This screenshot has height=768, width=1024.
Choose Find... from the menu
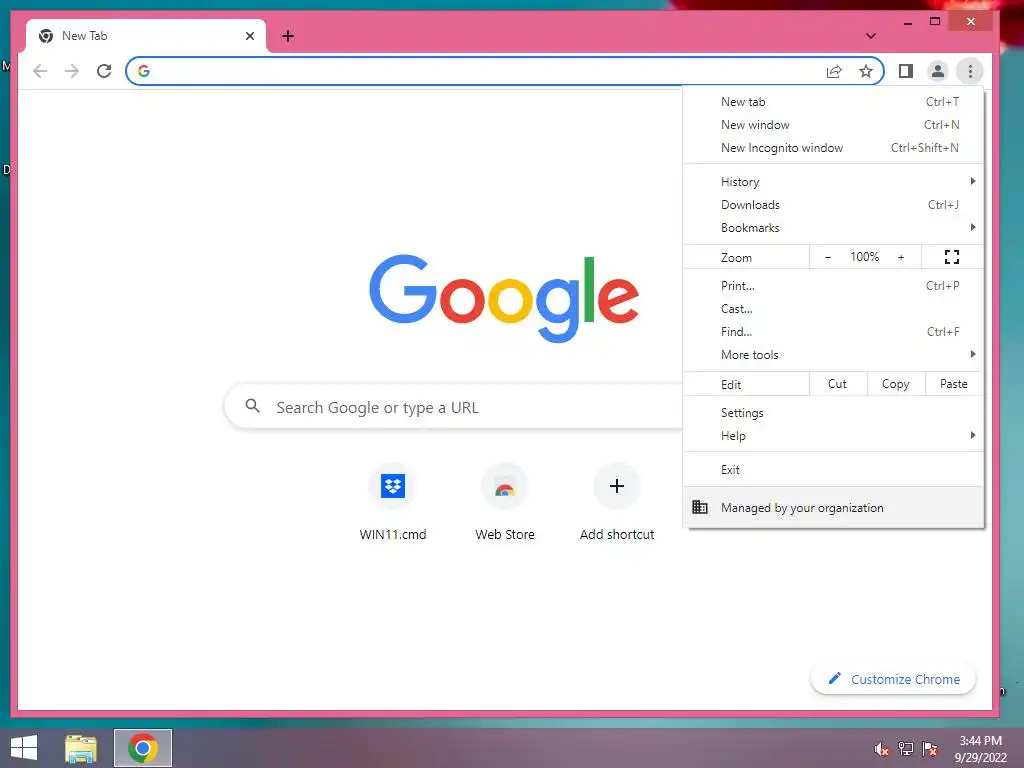pyautogui.click(x=833, y=331)
